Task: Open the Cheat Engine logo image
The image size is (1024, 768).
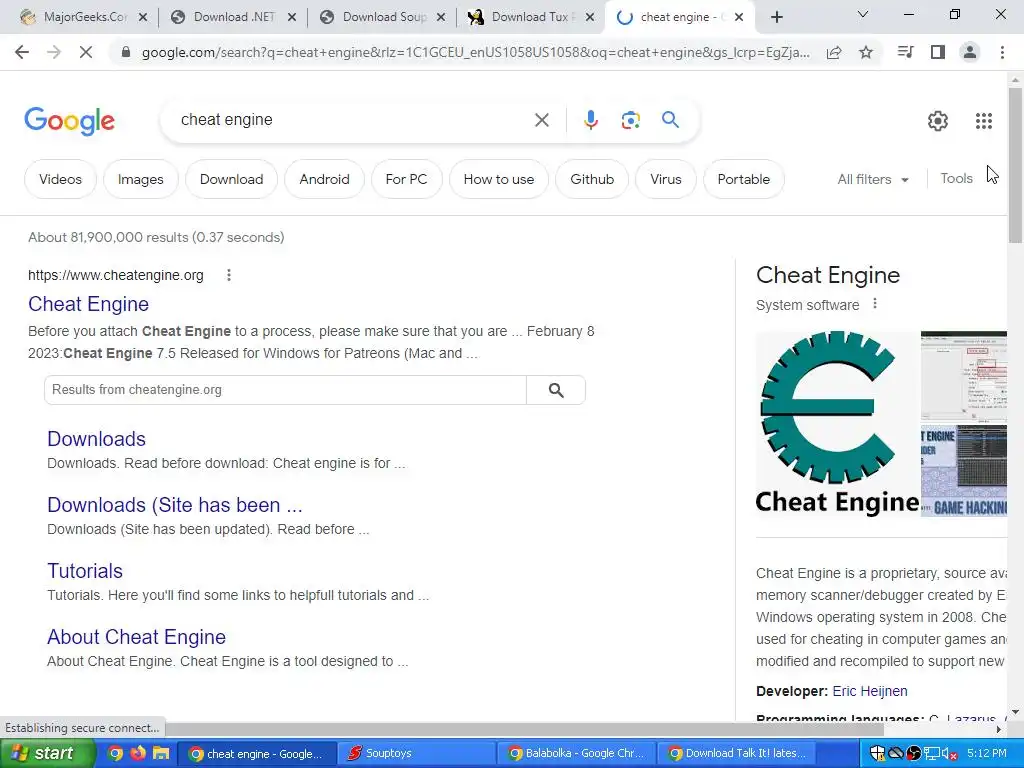Action: (837, 424)
